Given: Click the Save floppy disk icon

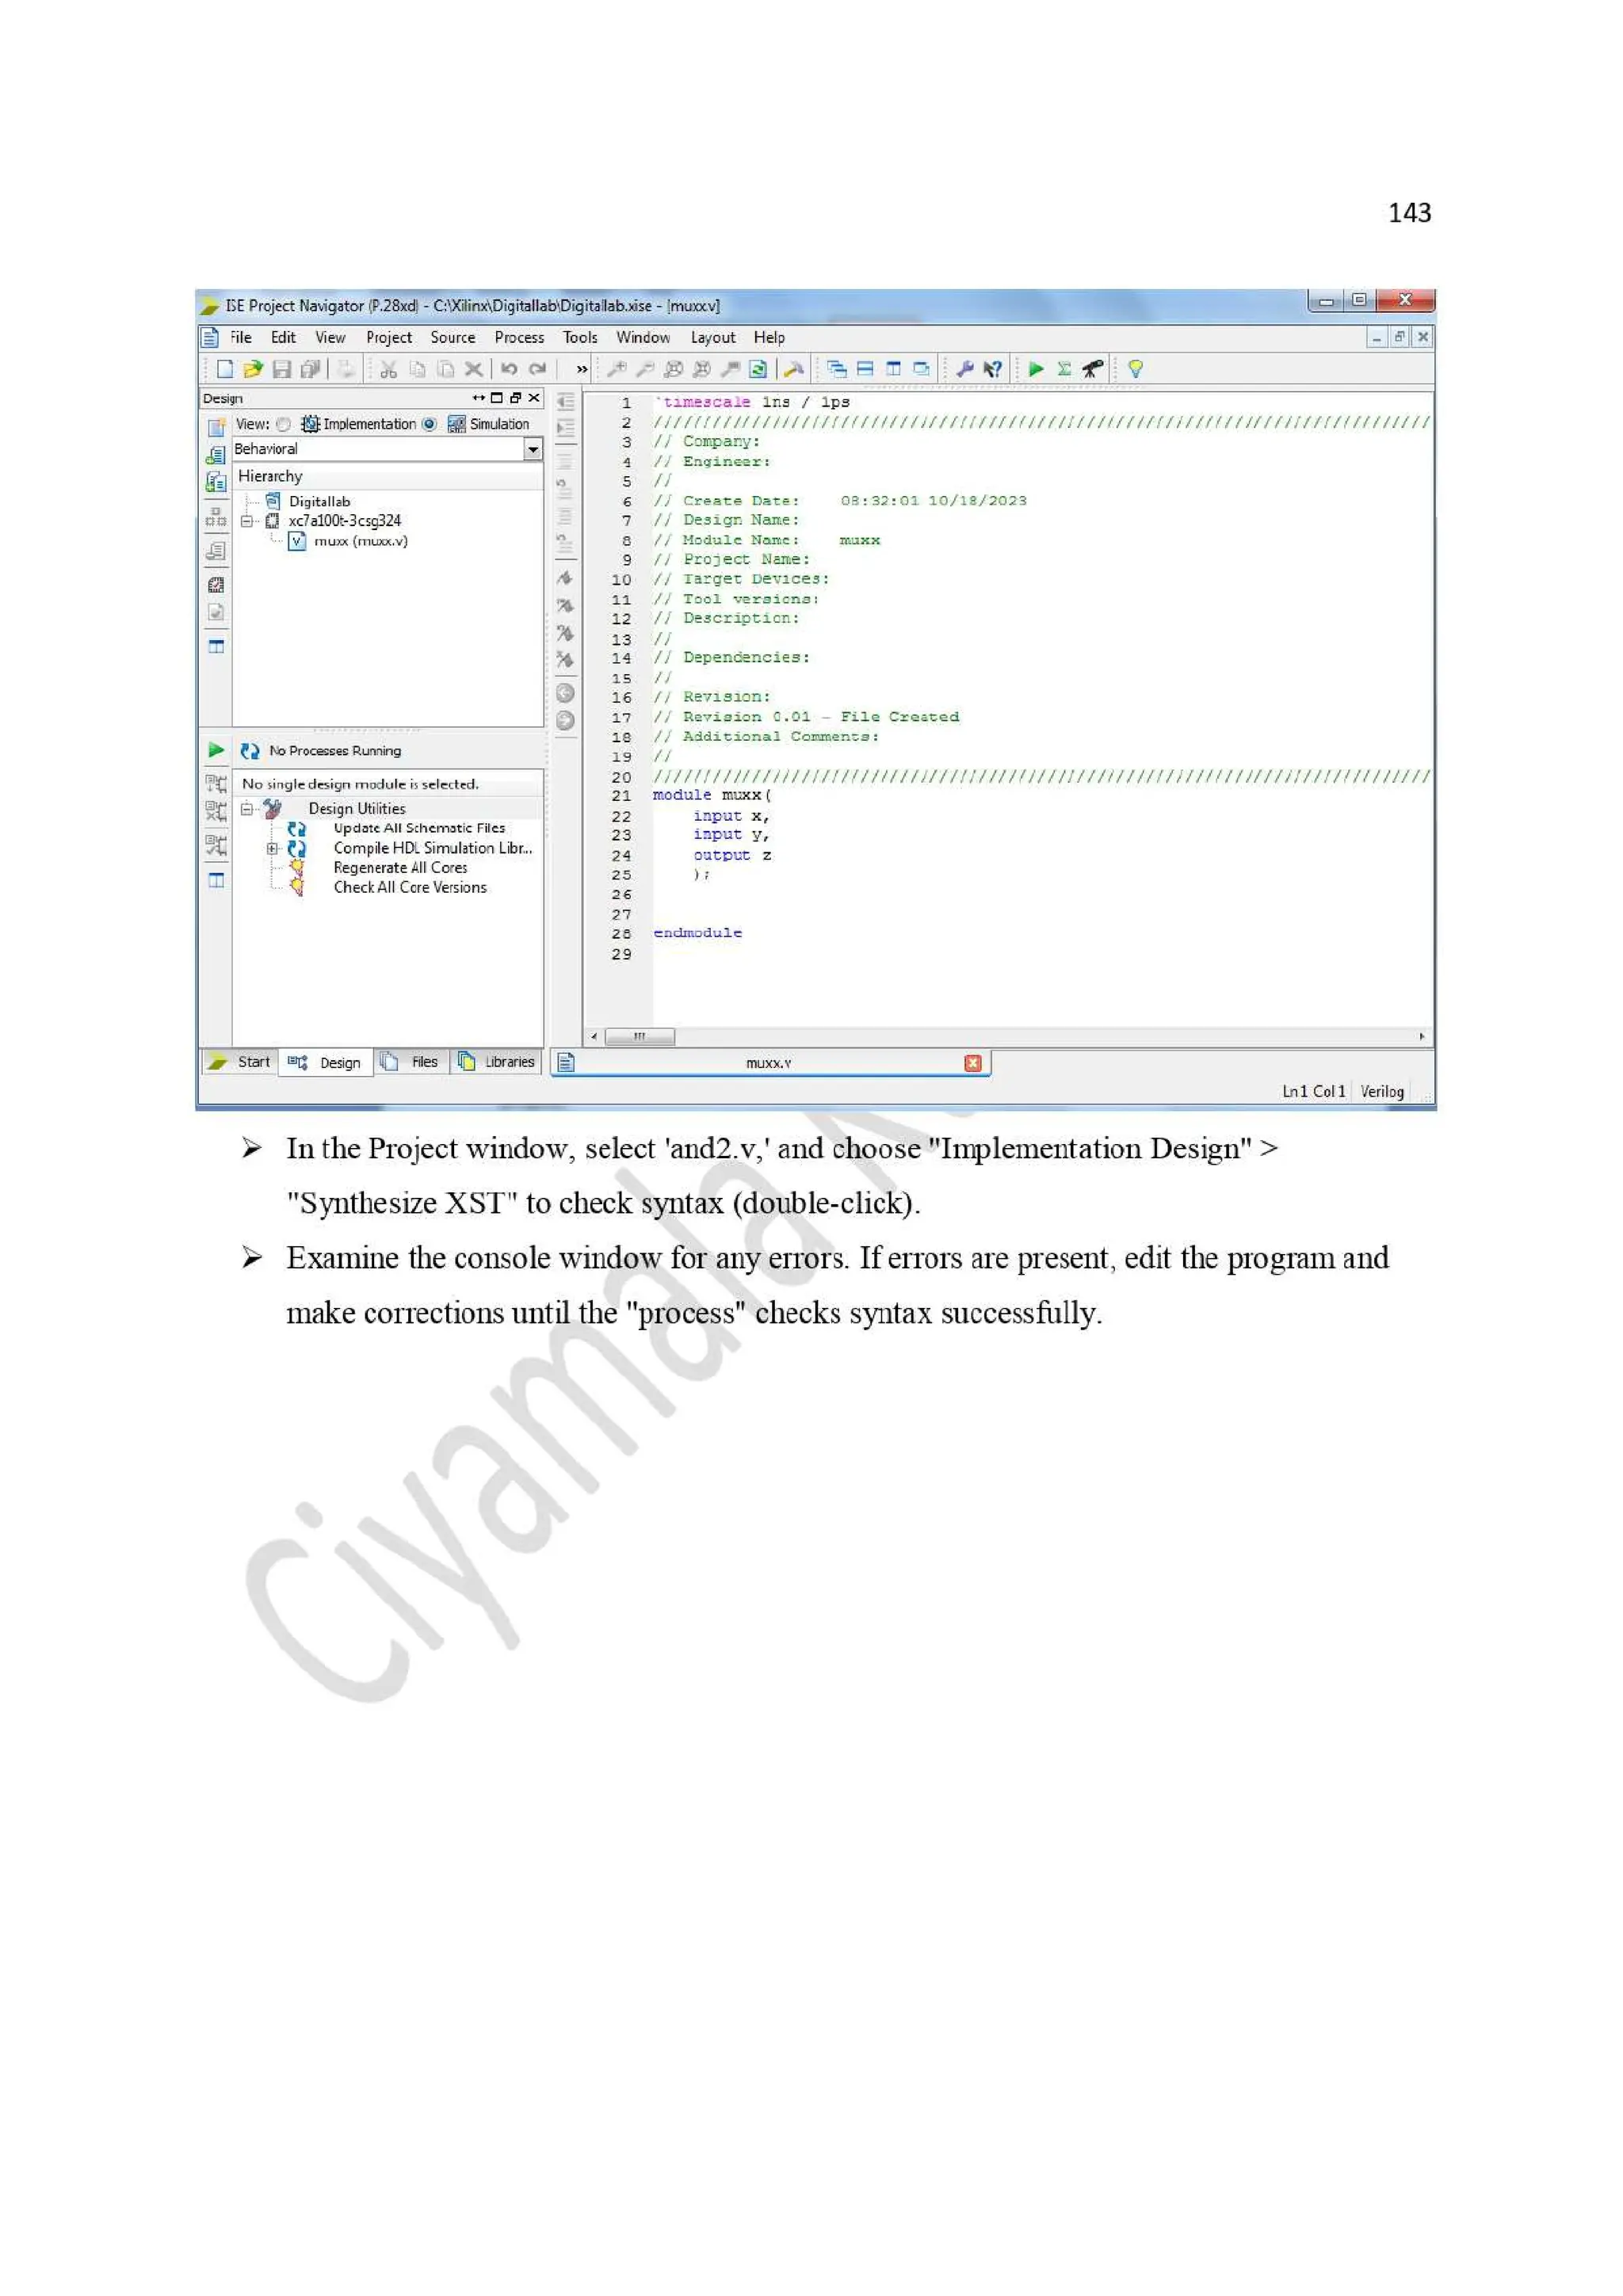Looking at the screenshot, I should (282, 369).
